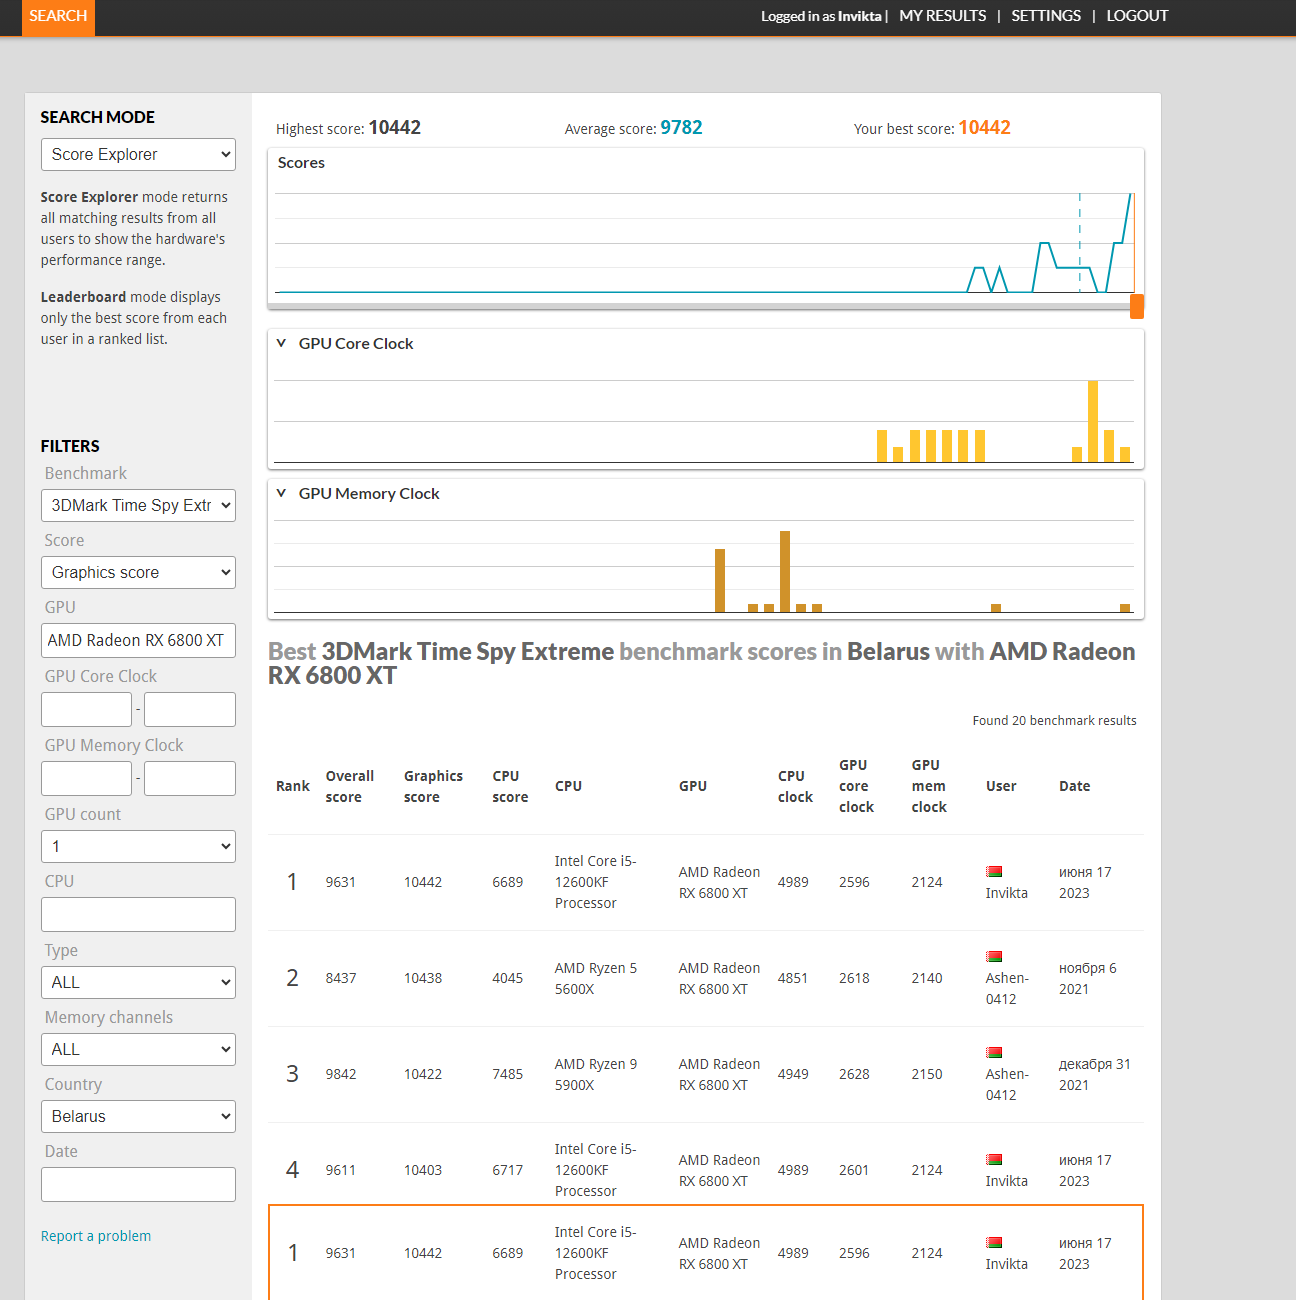Click the GPU mem clock column header

coord(929,786)
